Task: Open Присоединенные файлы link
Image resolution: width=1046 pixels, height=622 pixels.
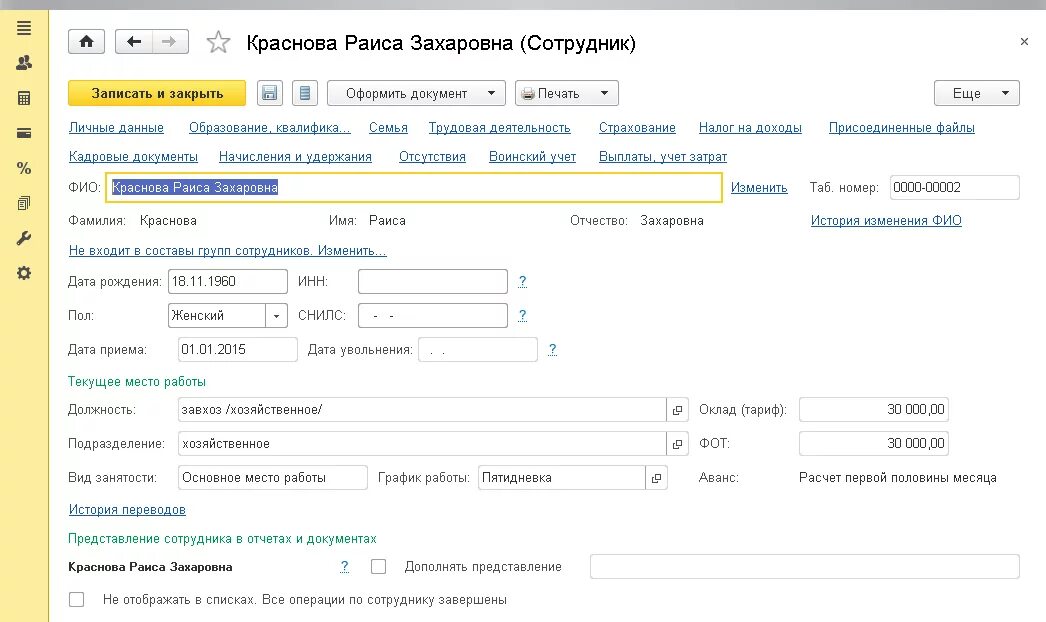Action: [902, 127]
